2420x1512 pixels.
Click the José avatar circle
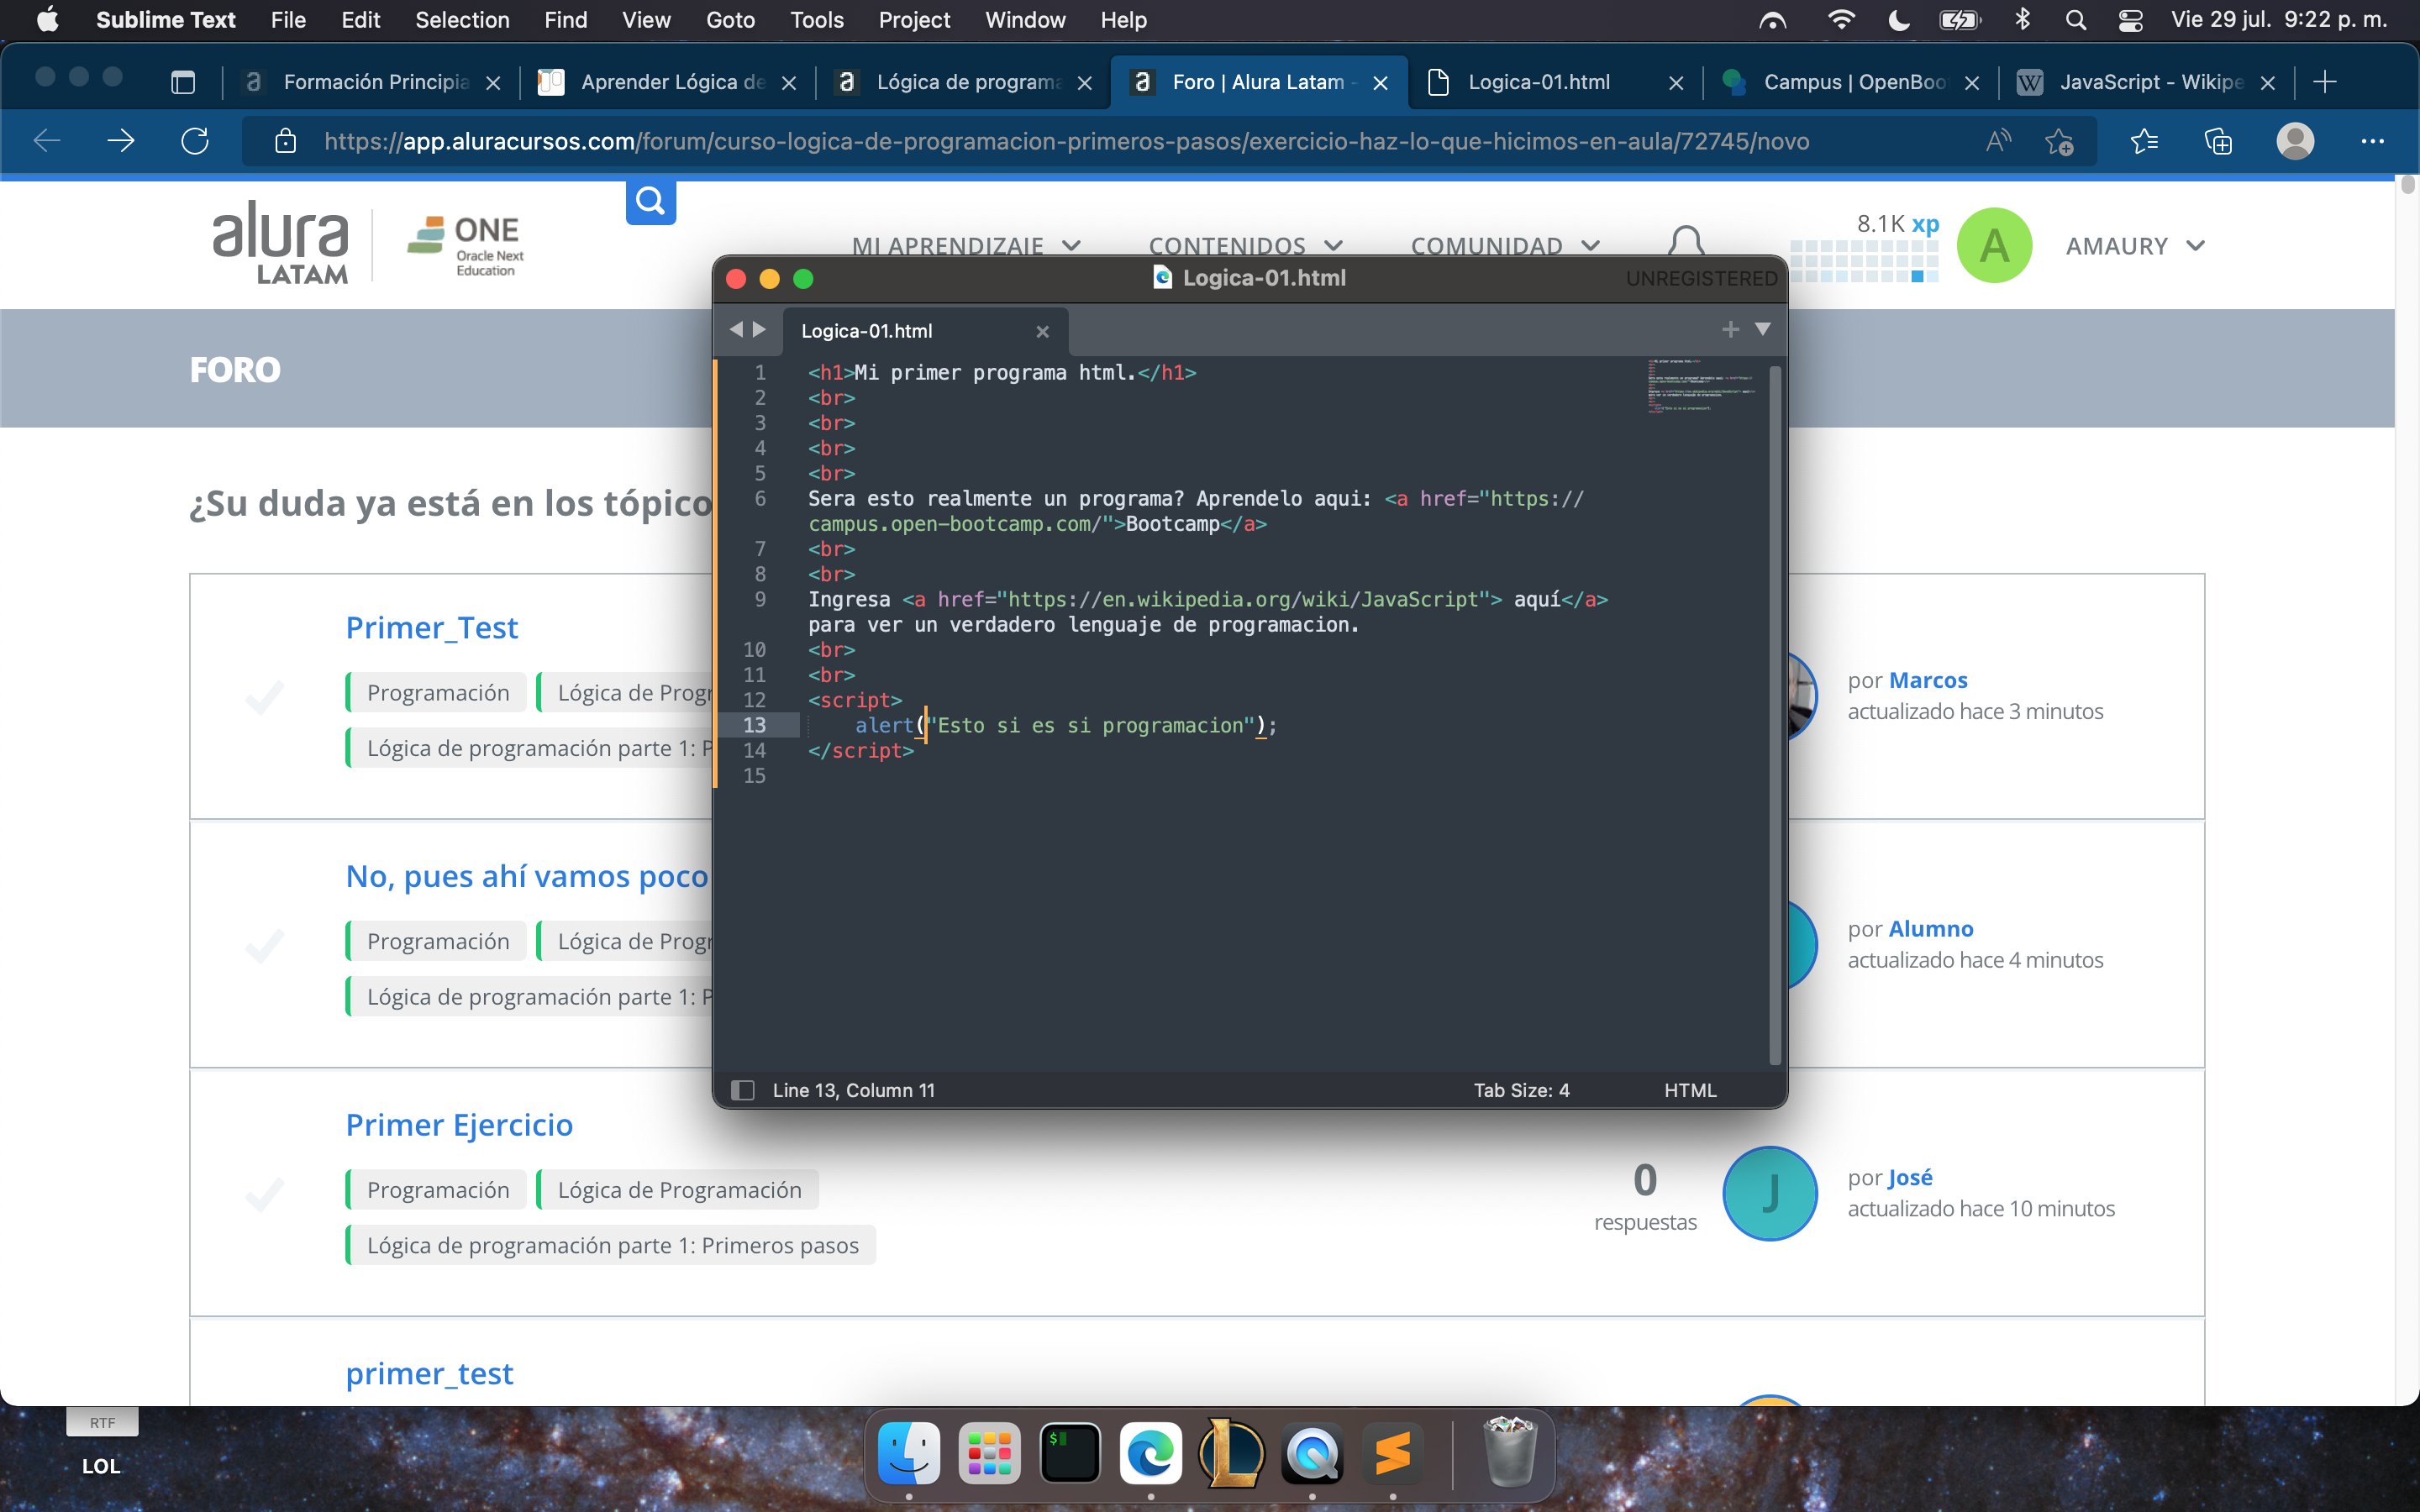[x=1770, y=1193]
